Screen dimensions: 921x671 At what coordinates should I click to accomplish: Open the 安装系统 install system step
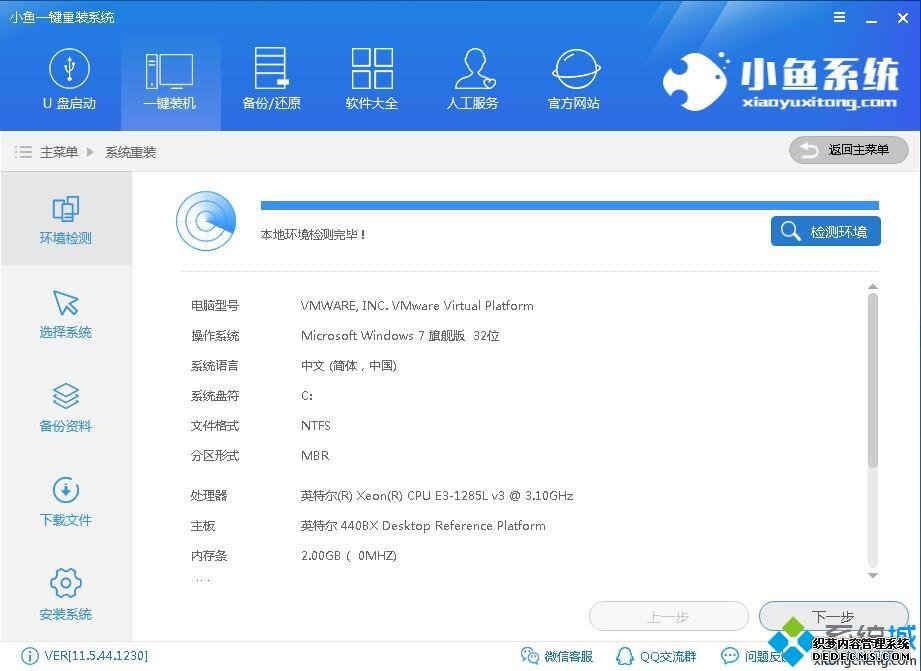tap(66, 595)
